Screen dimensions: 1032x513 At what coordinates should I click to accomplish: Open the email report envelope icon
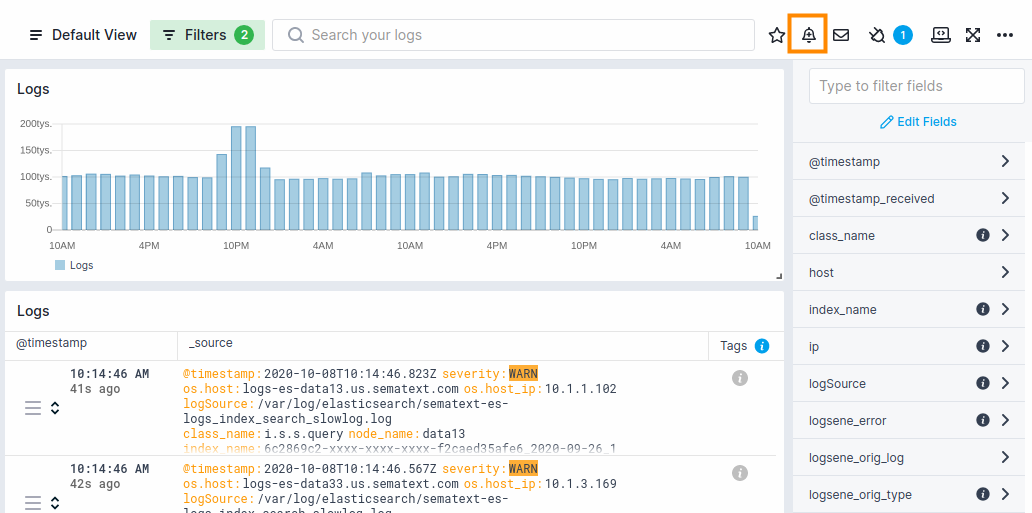(841, 35)
